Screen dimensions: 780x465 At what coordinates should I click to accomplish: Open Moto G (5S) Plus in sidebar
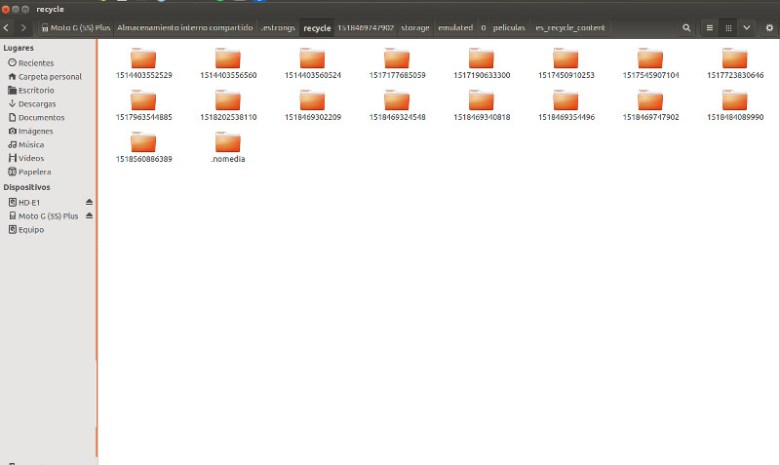(x=47, y=216)
